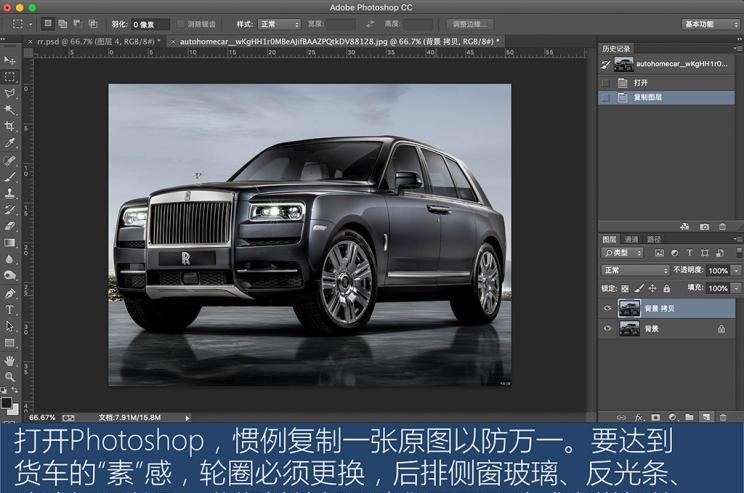Select the Zoom tool
This screenshot has width=744, height=493.
click(x=9, y=377)
